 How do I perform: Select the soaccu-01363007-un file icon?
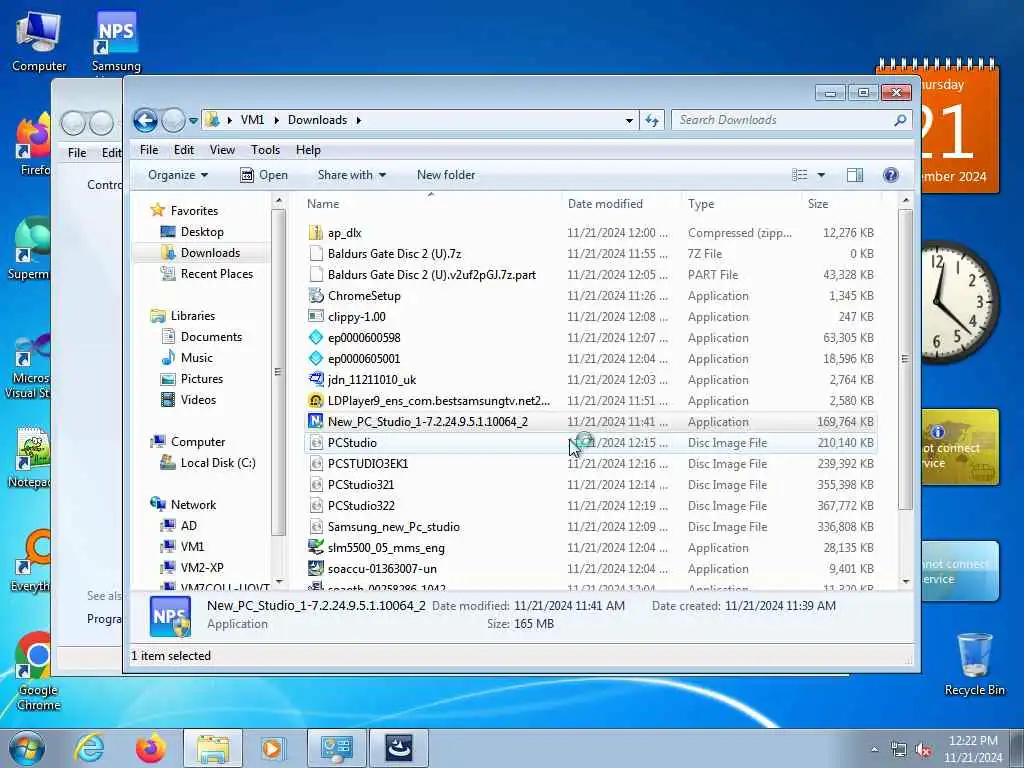pyautogui.click(x=316, y=568)
